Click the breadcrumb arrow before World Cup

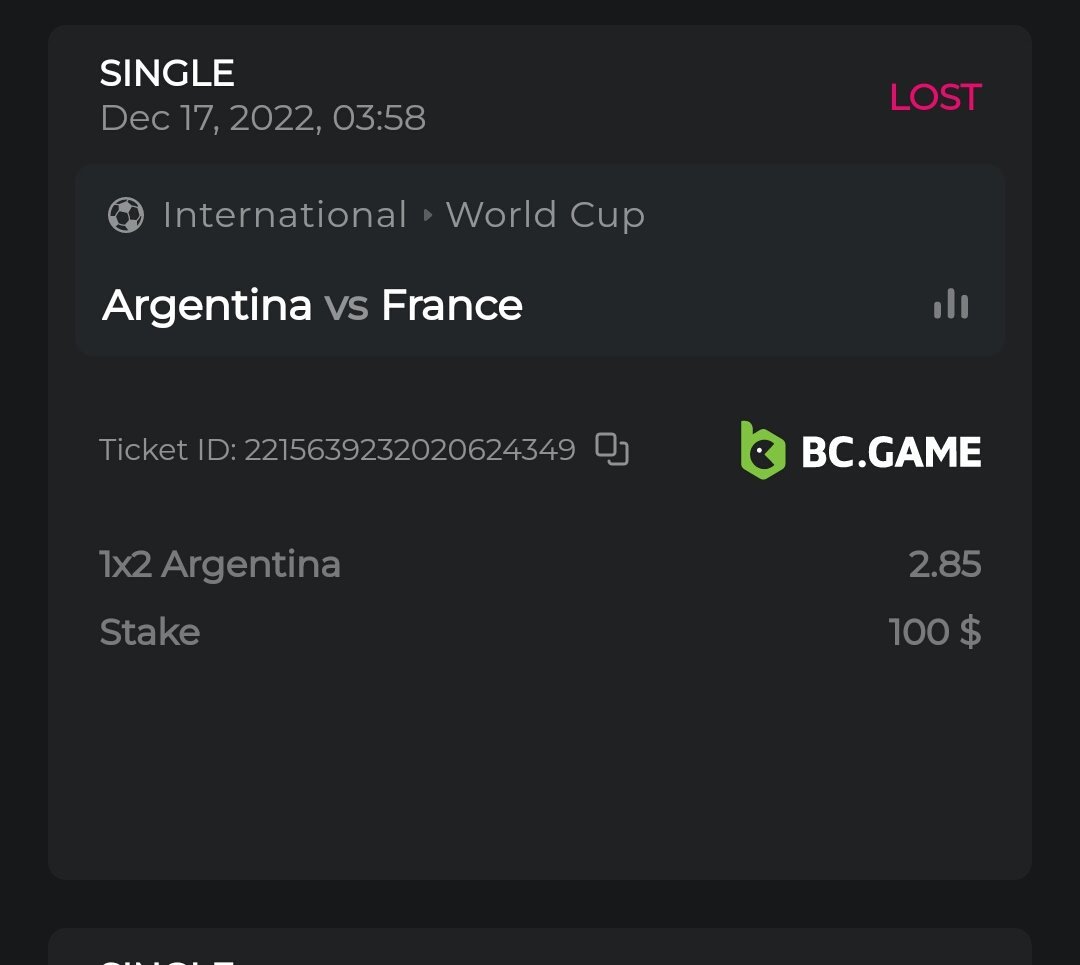(x=427, y=215)
